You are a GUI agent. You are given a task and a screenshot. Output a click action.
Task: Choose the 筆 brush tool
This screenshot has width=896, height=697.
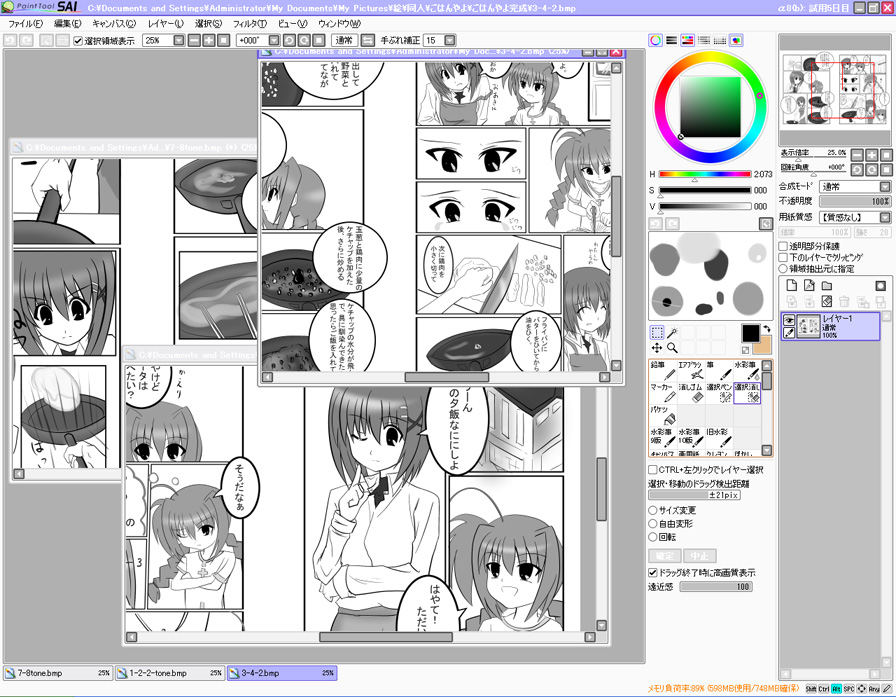pos(718,371)
